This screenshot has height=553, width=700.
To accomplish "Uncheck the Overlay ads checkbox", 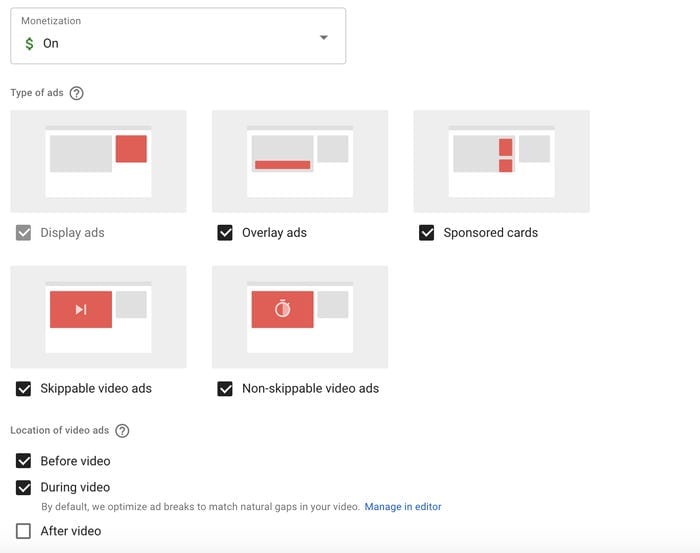I will (225, 233).
